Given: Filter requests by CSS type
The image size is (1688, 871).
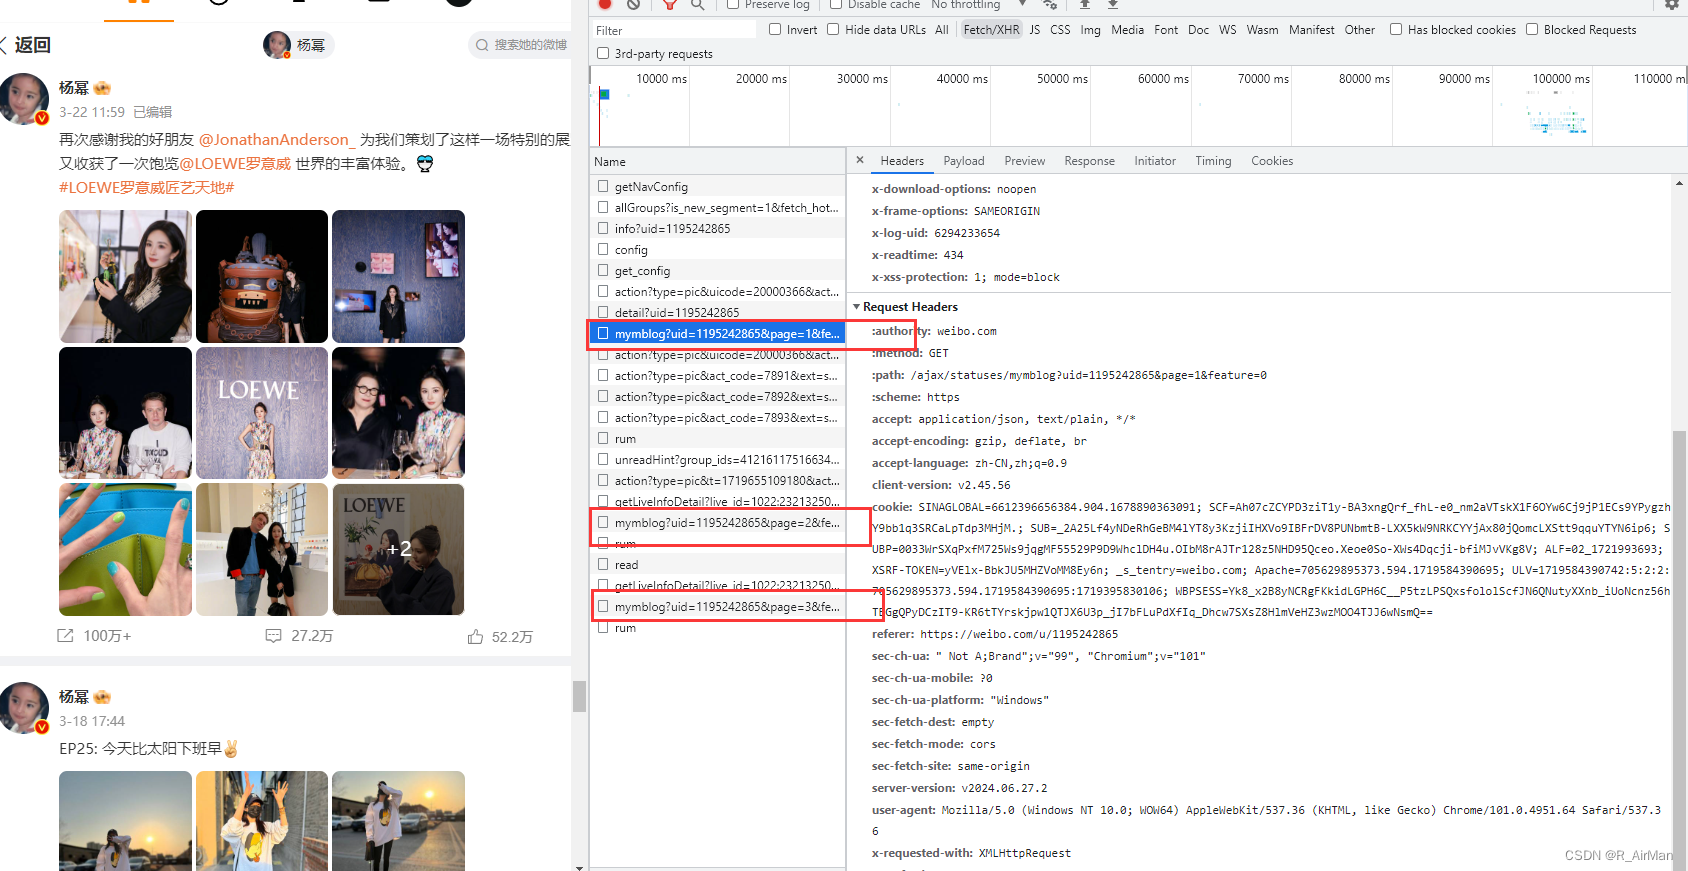Looking at the screenshot, I should [x=1060, y=30].
